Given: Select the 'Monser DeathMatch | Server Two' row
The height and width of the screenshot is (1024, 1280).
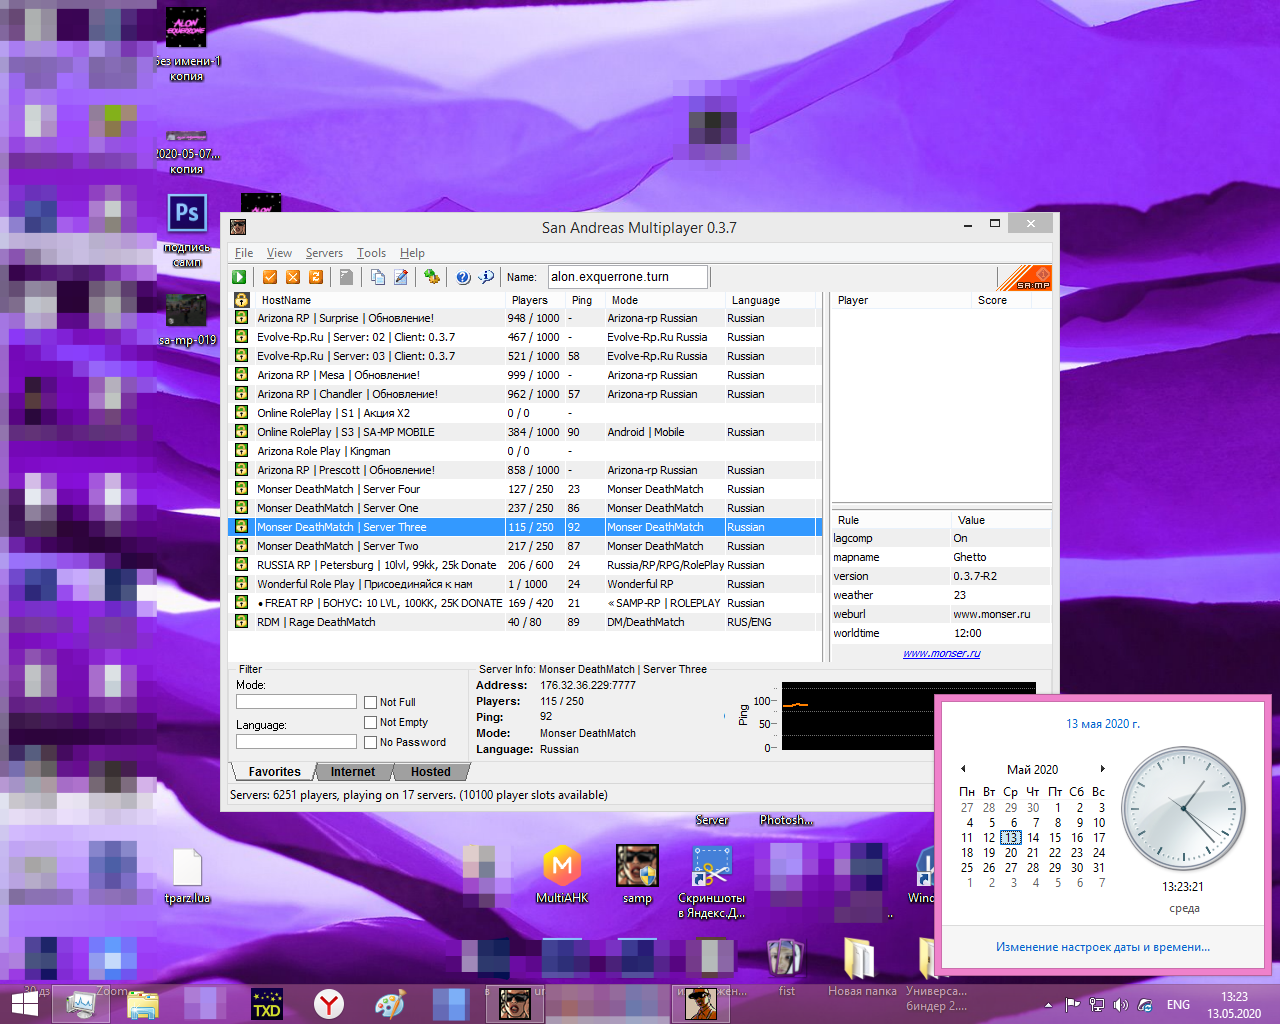Looking at the screenshot, I should coord(526,546).
